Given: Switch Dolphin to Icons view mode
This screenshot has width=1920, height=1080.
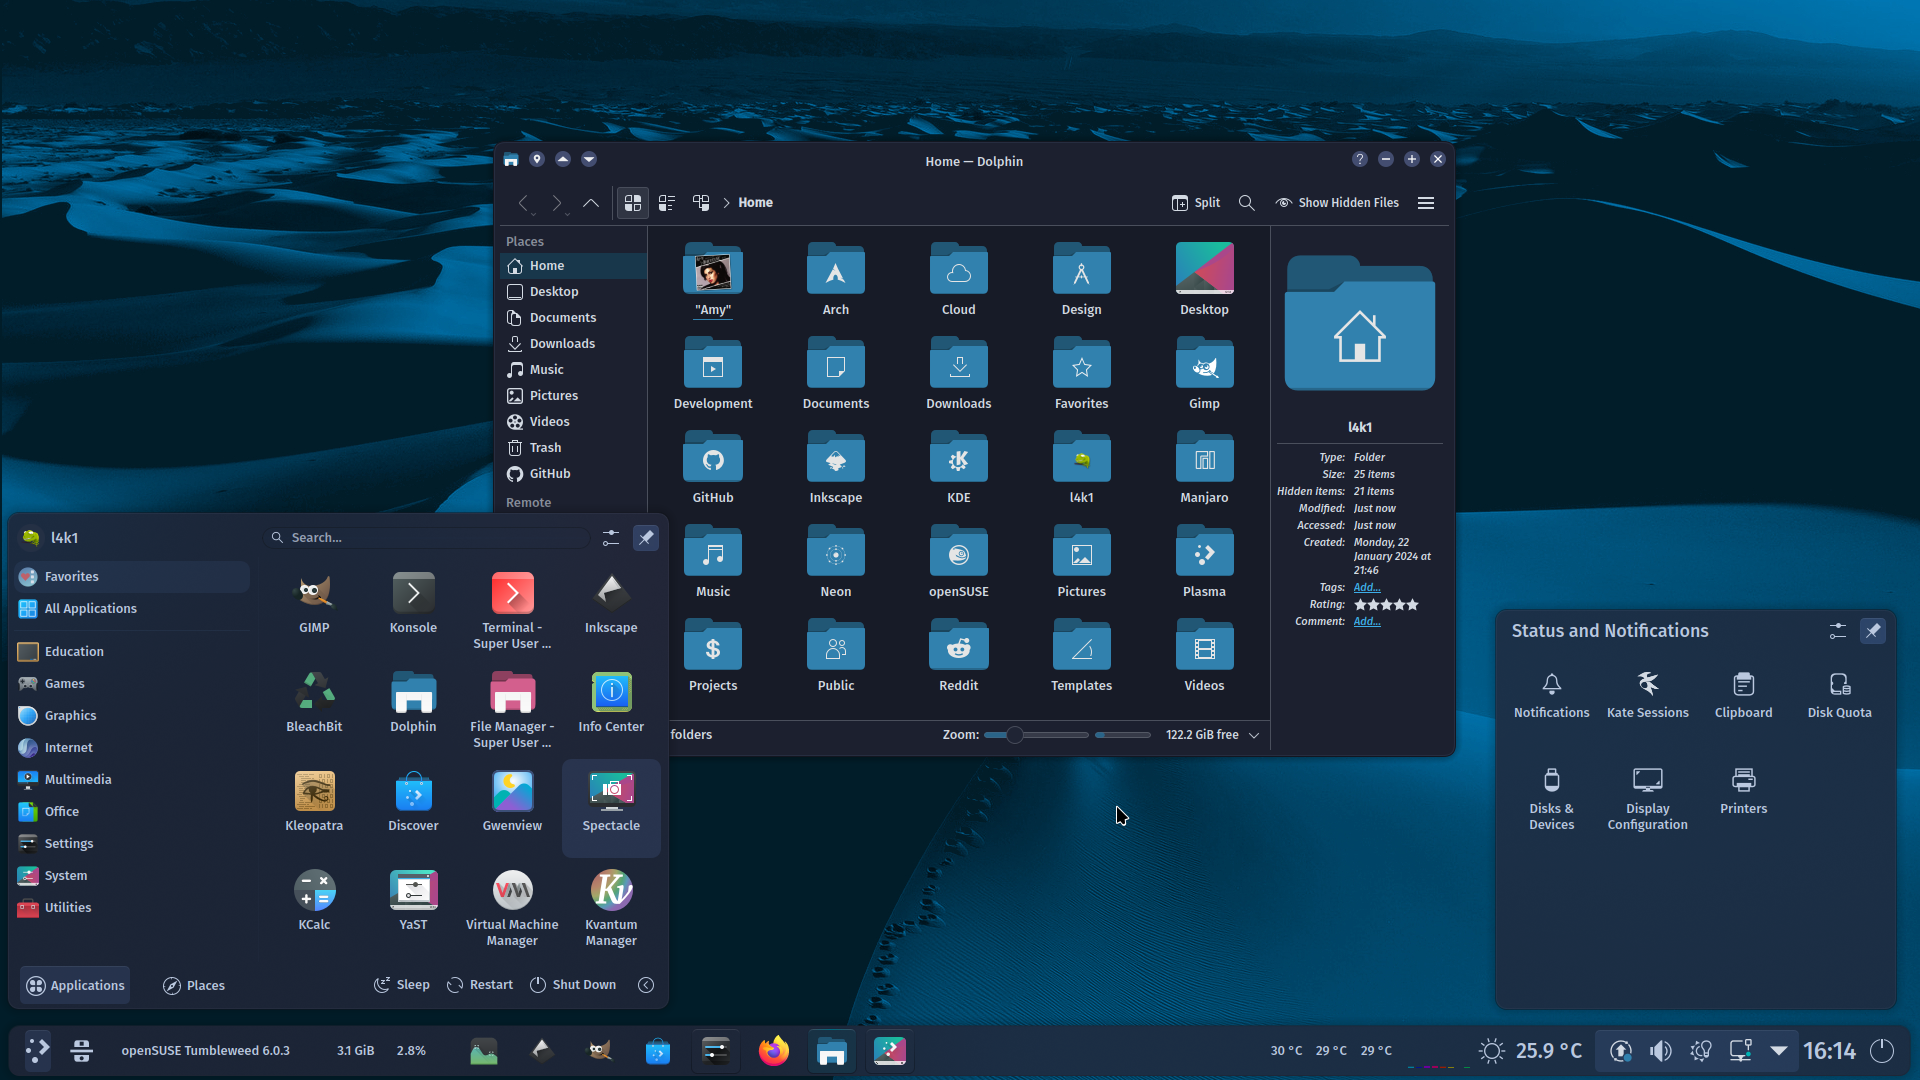Looking at the screenshot, I should (632, 202).
